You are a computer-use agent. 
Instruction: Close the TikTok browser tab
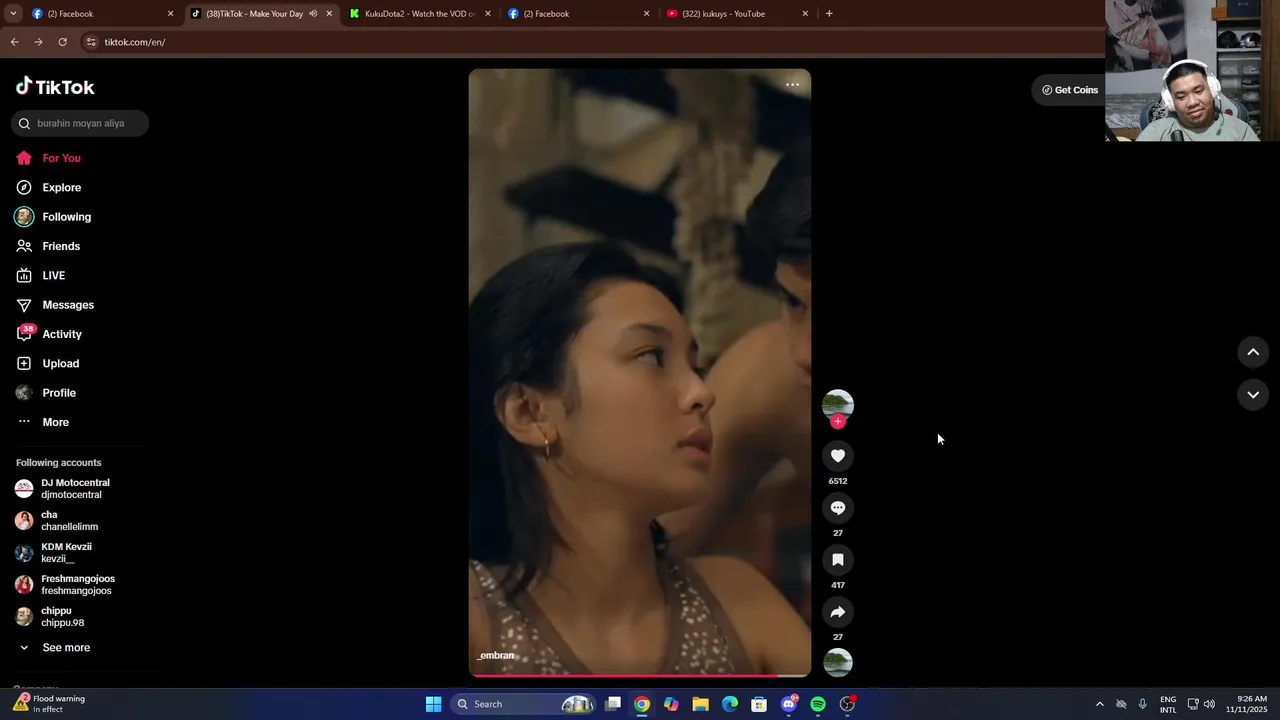tap(329, 14)
